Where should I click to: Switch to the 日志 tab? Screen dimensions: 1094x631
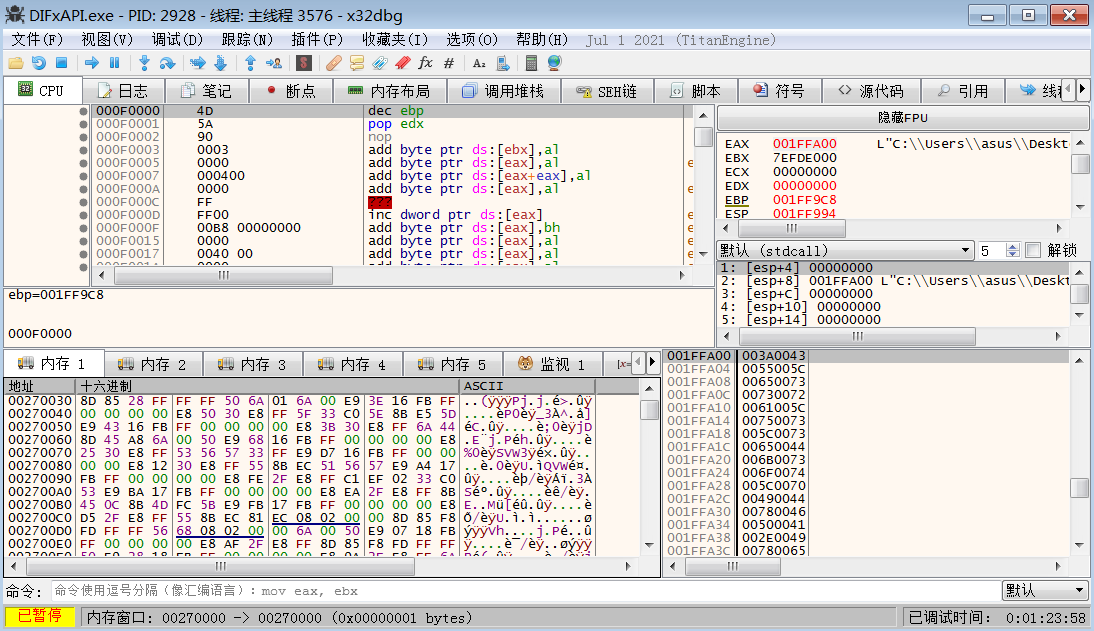[x=123, y=91]
